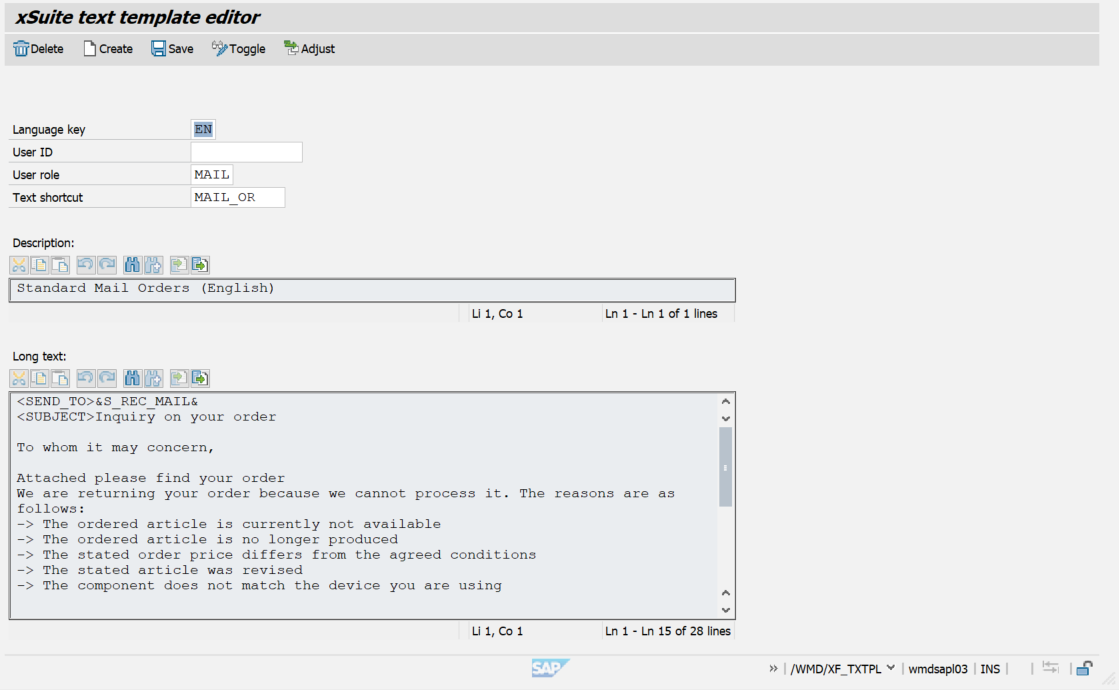Save the text template
Image resolution: width=1119 pixels, height=690 pixels.
pyautogui.click(x=172, y=49)
